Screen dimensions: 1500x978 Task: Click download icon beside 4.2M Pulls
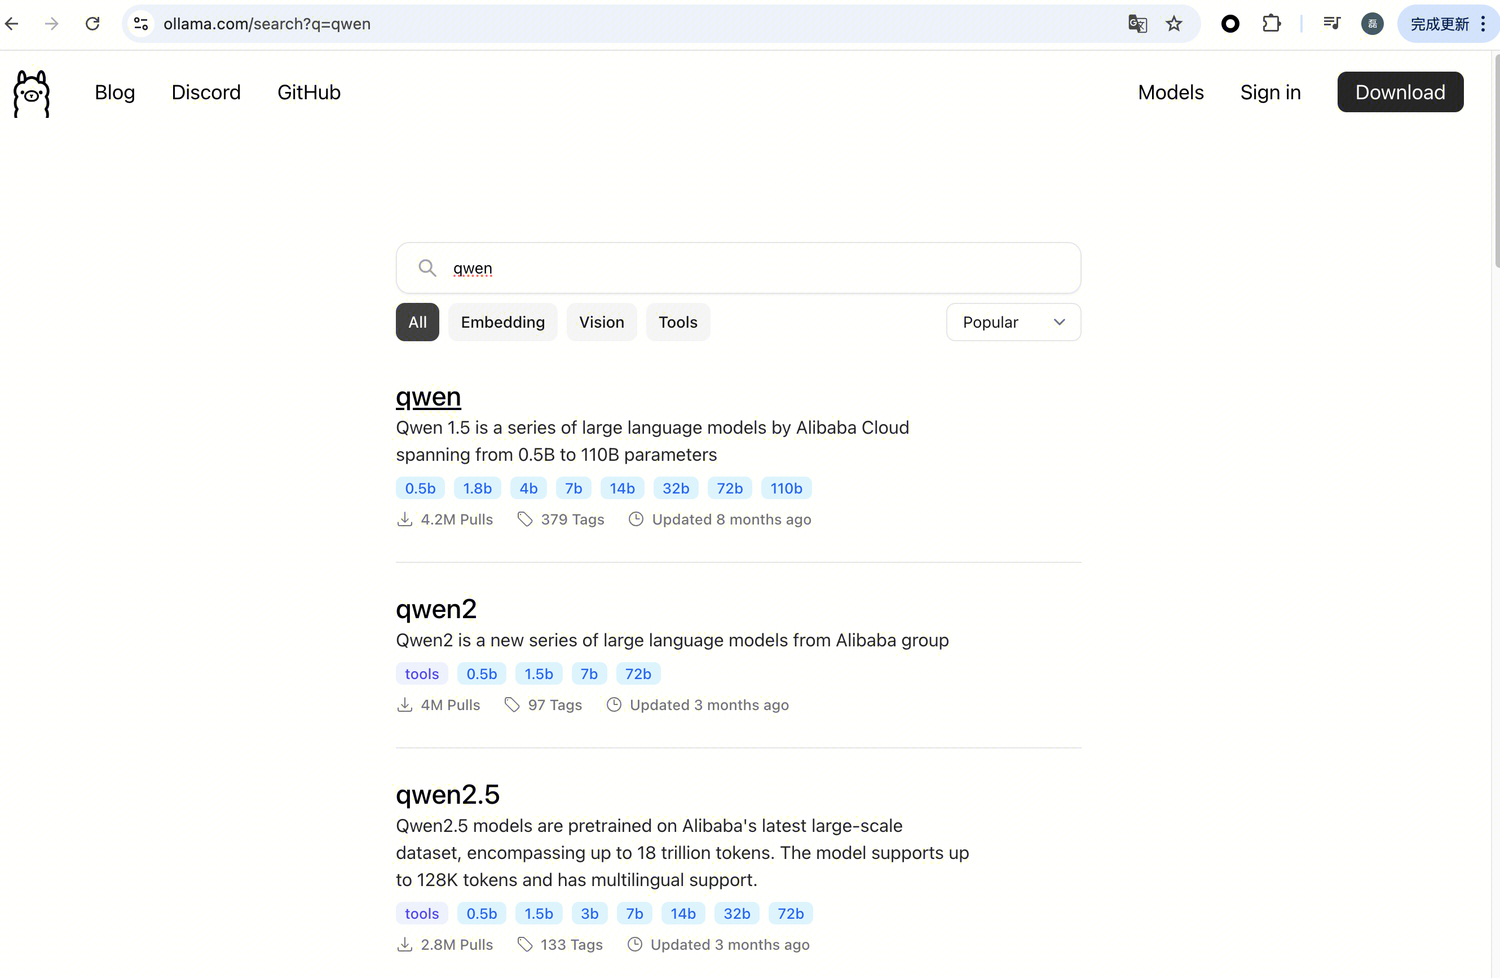(404, 519)
